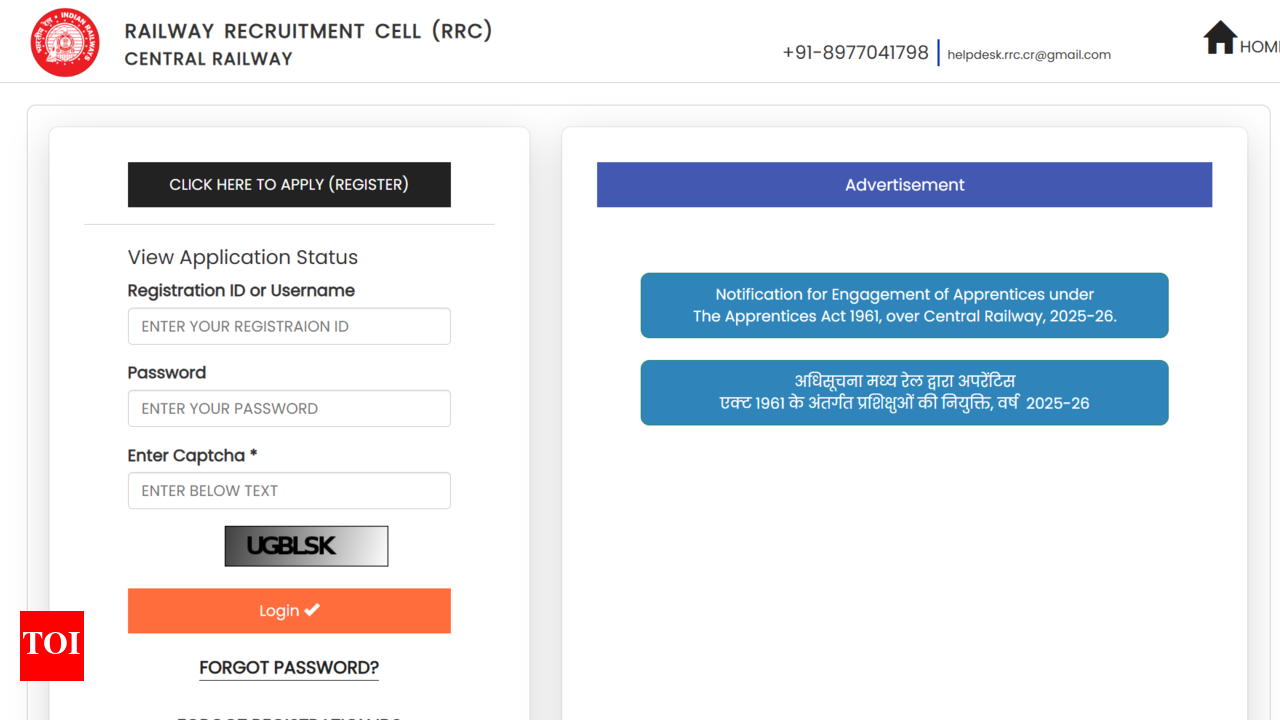Viewport: 1280px width, 720px height.
Task: Click the View Application Status heading
Action: tap(243, 257)
